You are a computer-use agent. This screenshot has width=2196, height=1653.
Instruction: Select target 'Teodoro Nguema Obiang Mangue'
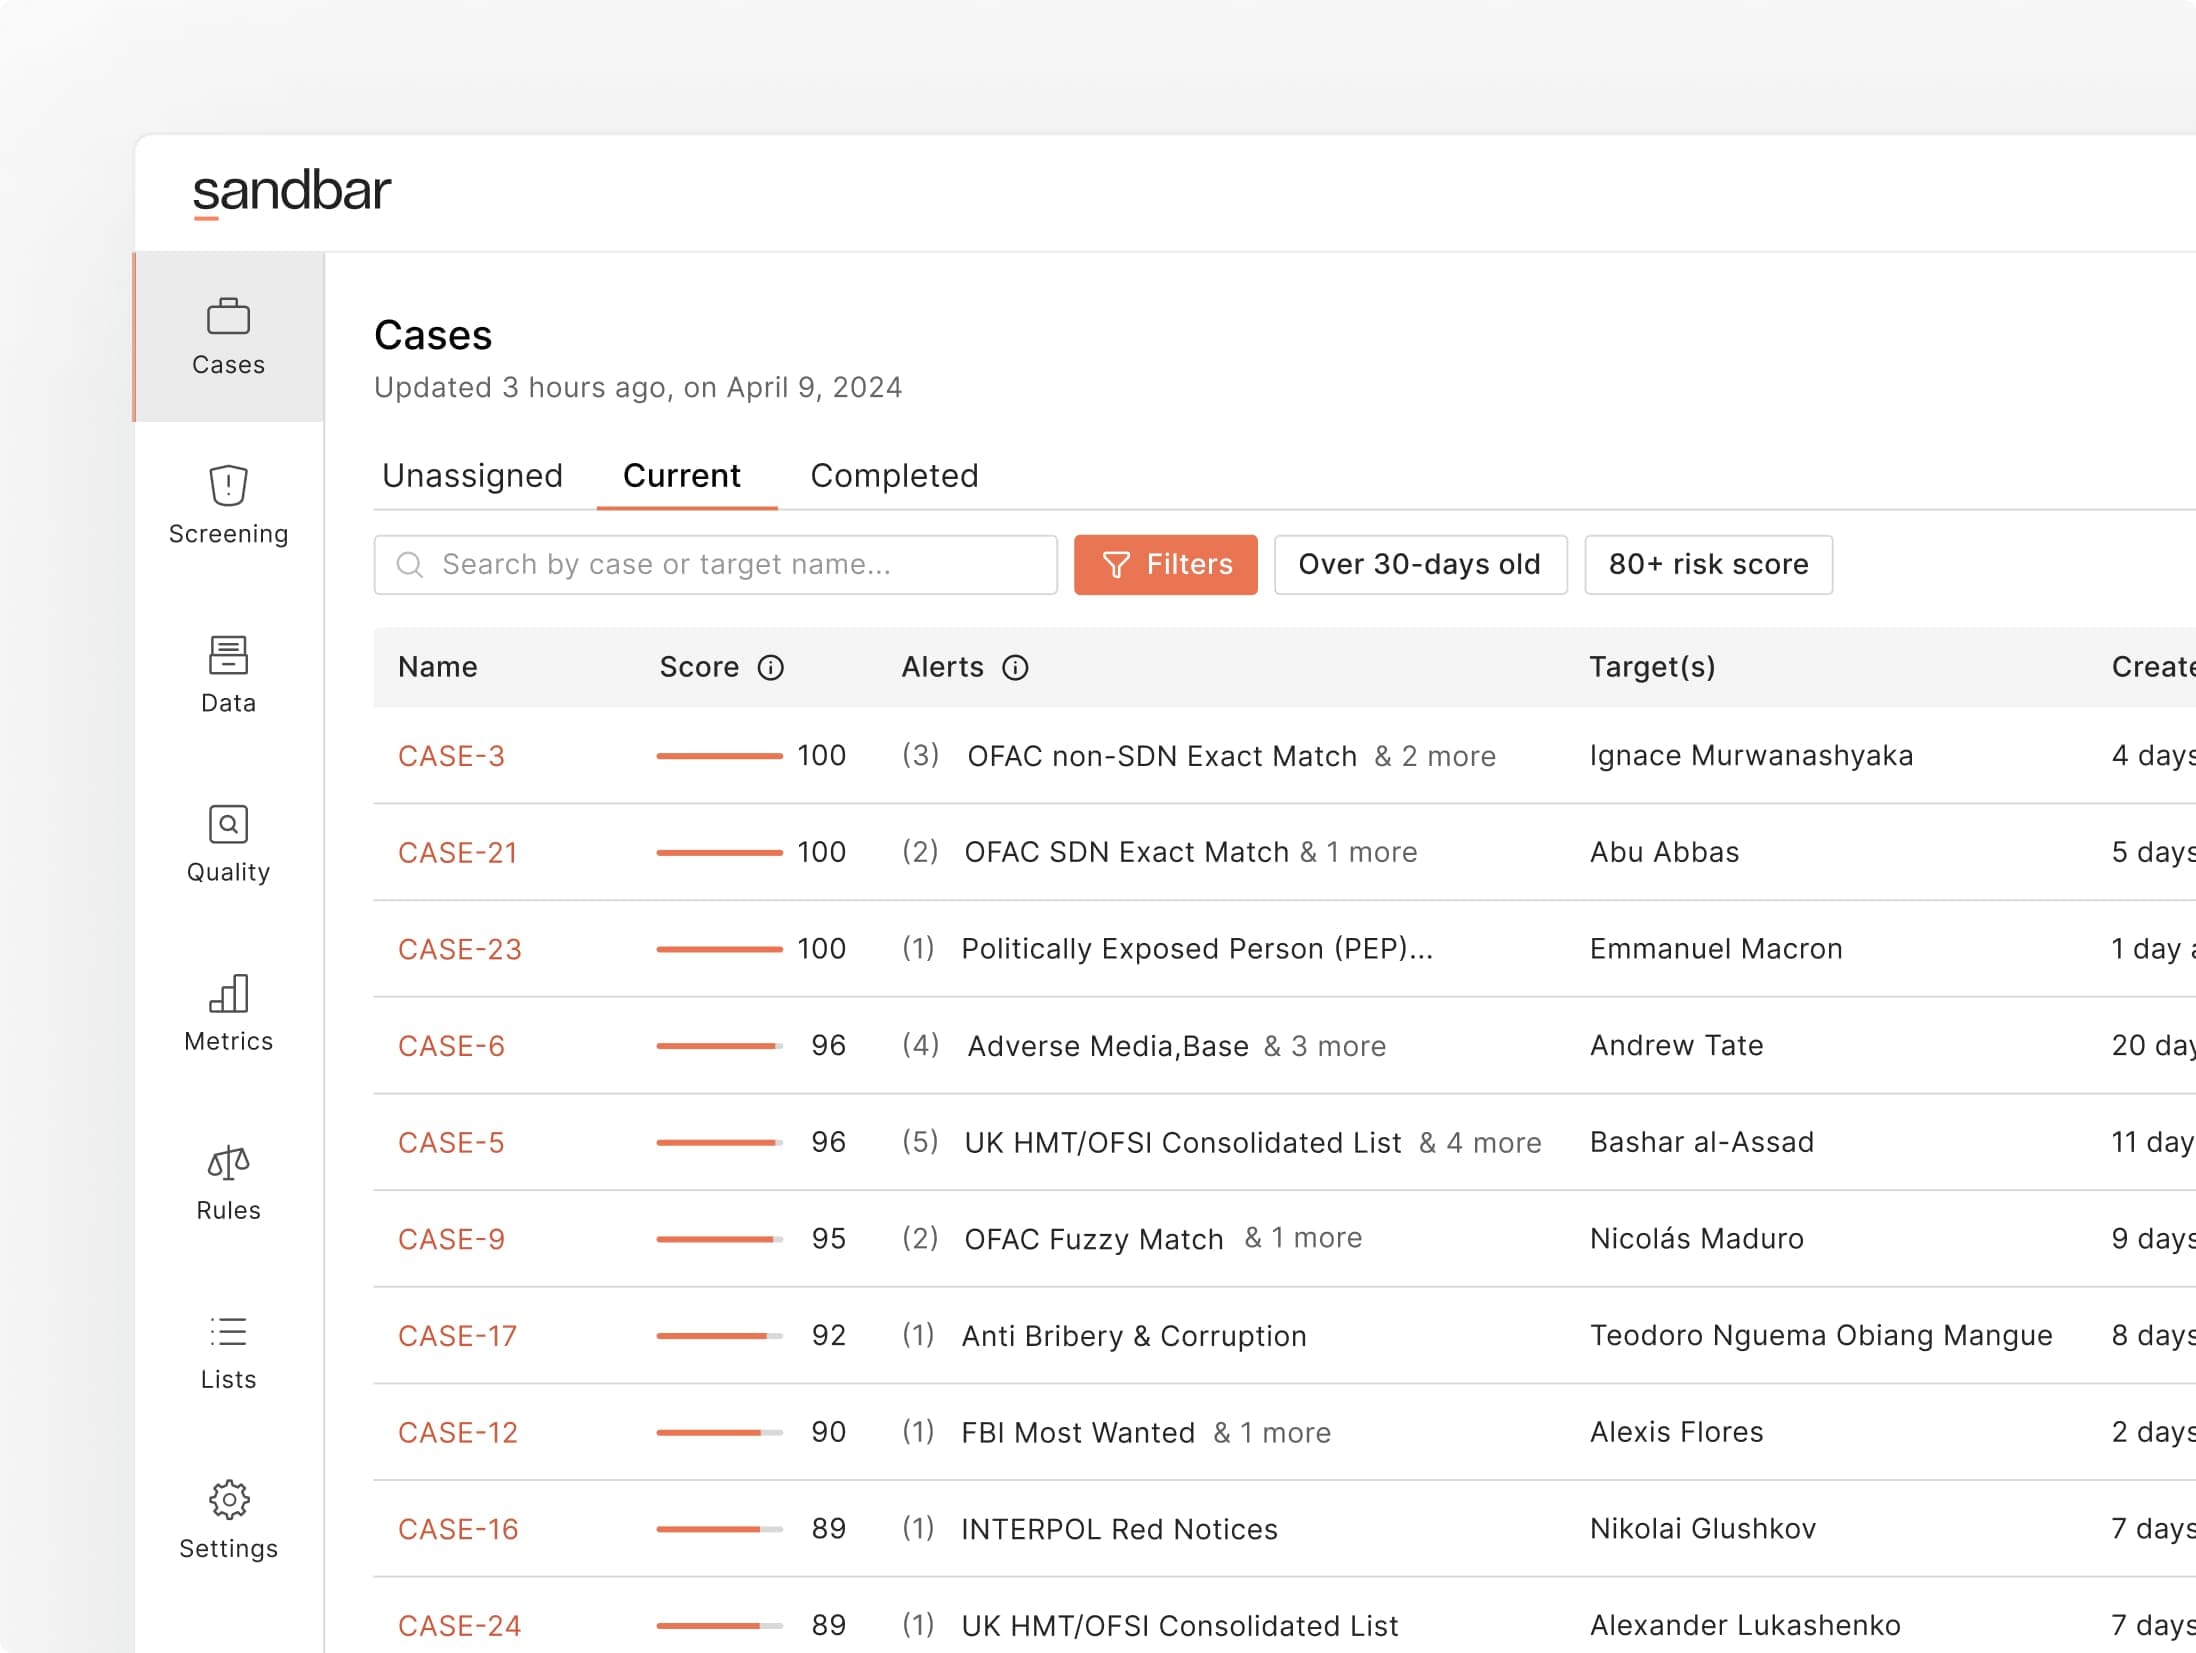click(x=1821, y=1336)
